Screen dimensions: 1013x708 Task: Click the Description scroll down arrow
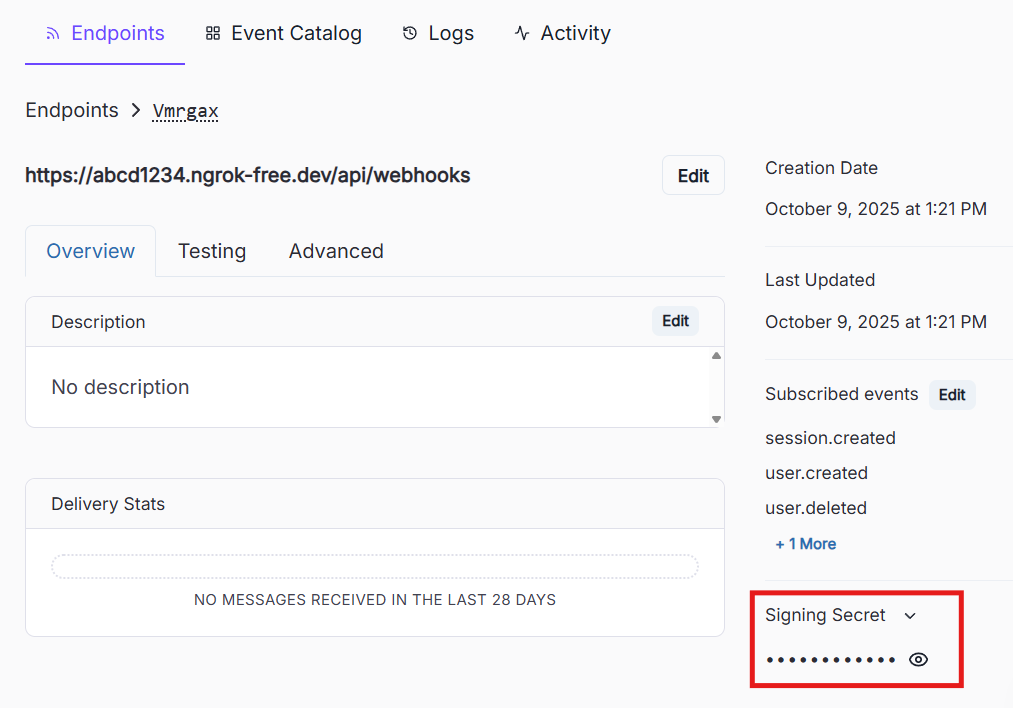pyautogui.click(x=716, y=419)
